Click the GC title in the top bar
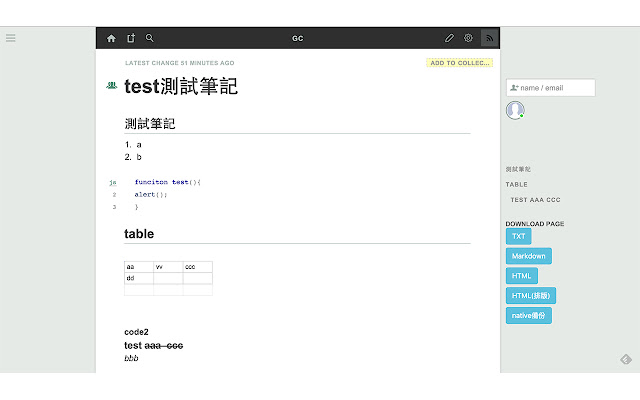Screen dimensions: 640x400 [298, 38]
